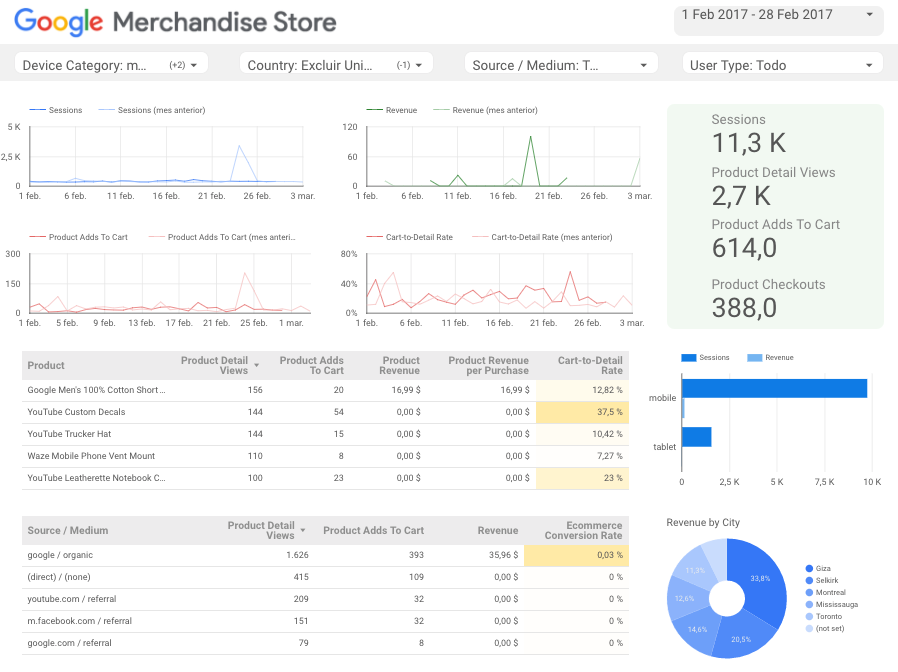Click the tablet sessions bar

pos(696,437)
